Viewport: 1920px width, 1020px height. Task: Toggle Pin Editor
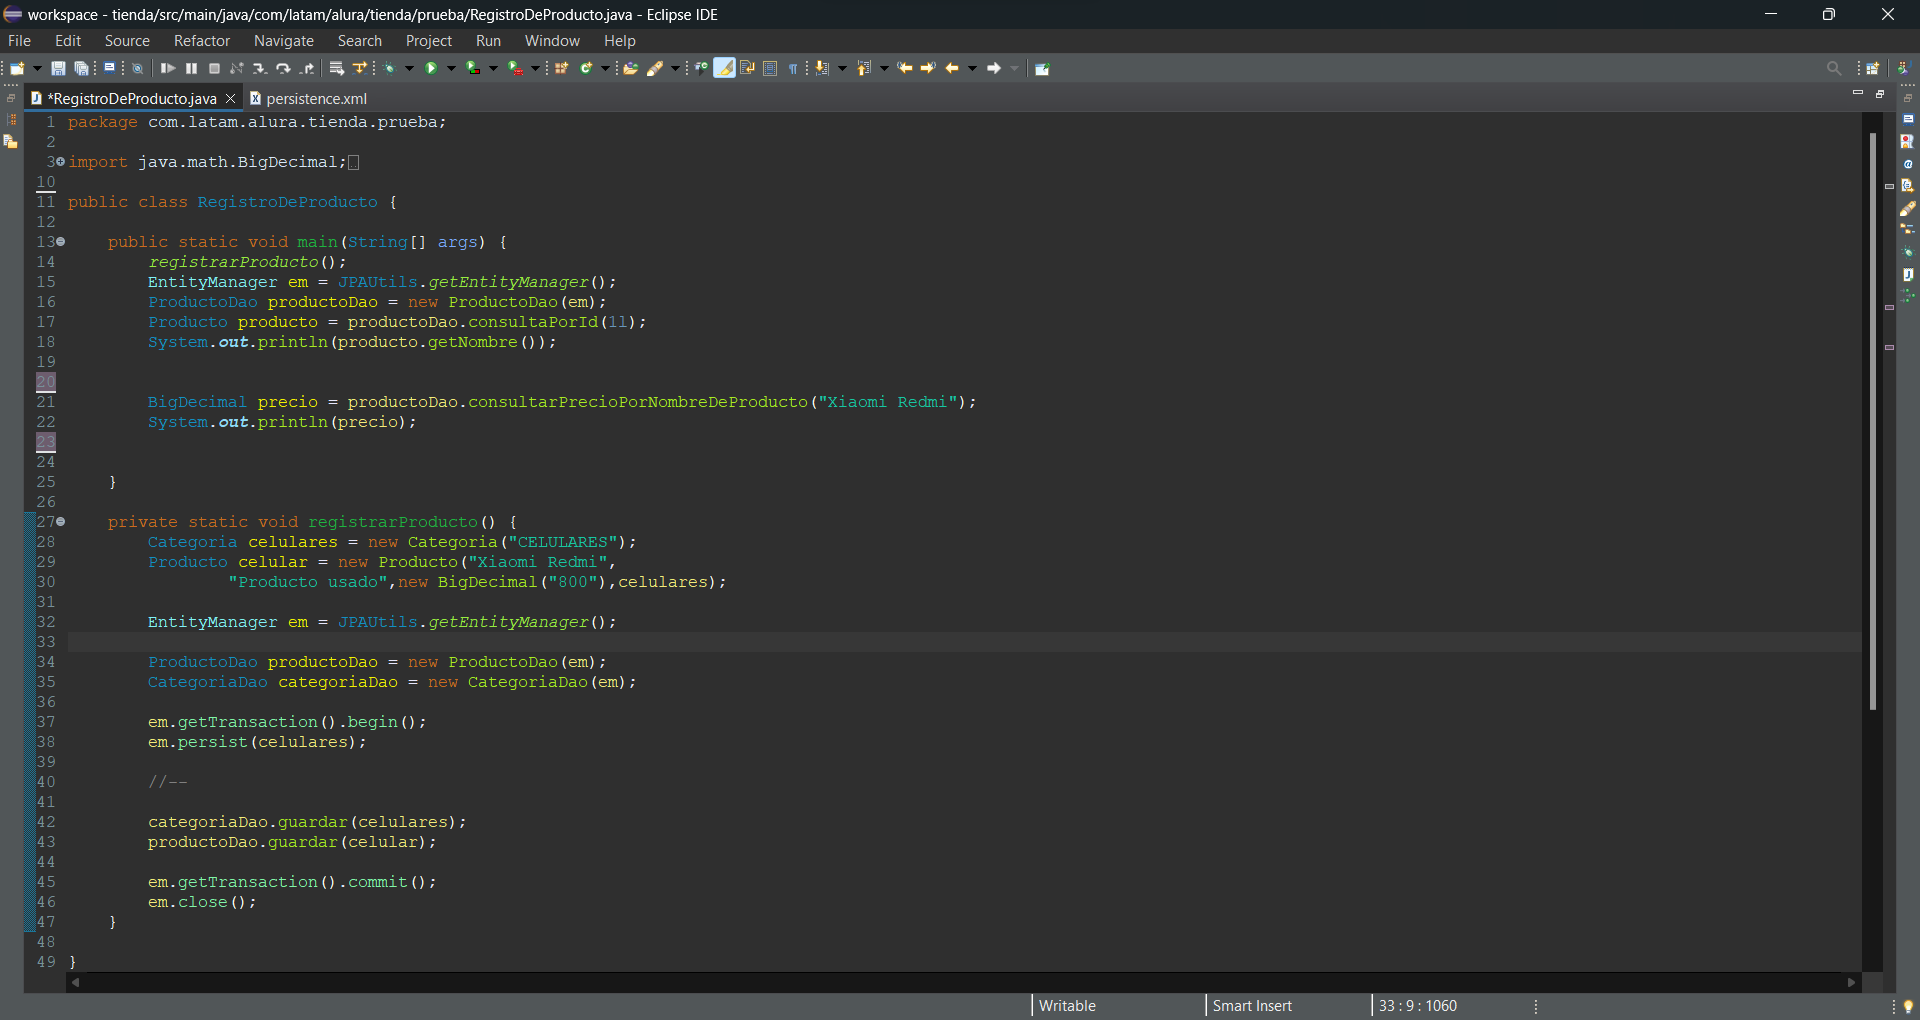click(x=1041, y=68)
